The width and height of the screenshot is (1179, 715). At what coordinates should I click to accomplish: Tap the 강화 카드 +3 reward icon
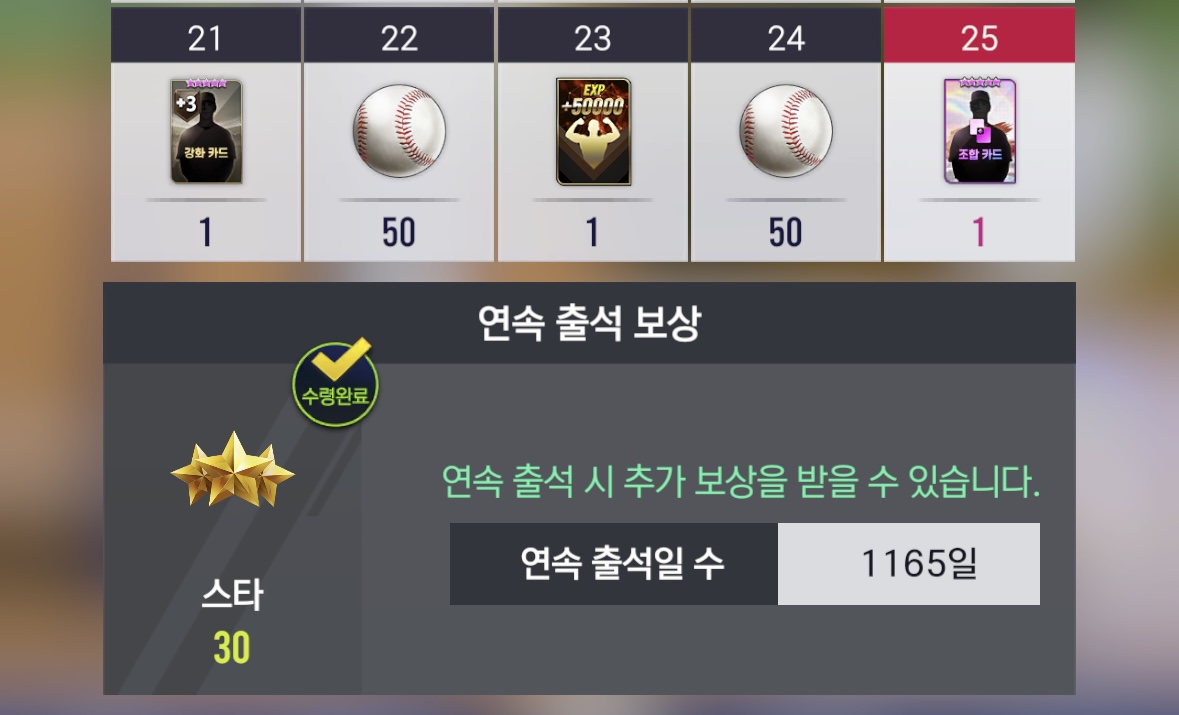(x=206, y=131)
